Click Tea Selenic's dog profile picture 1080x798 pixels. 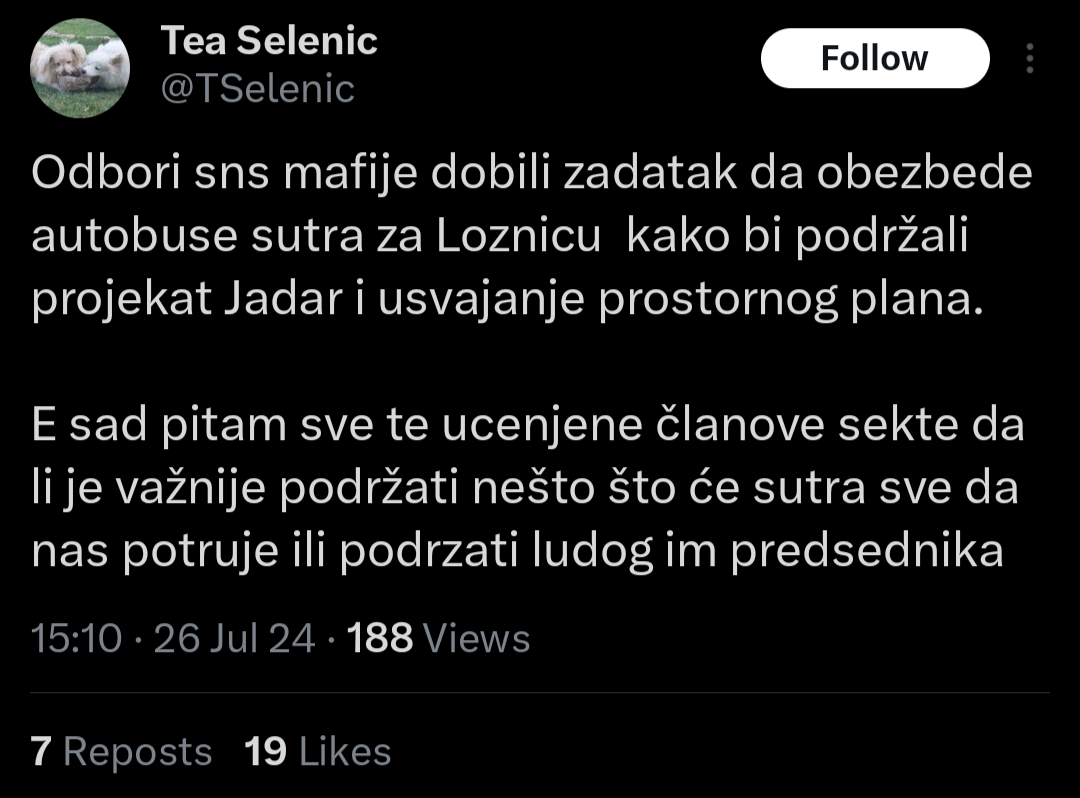pos(80,68)
